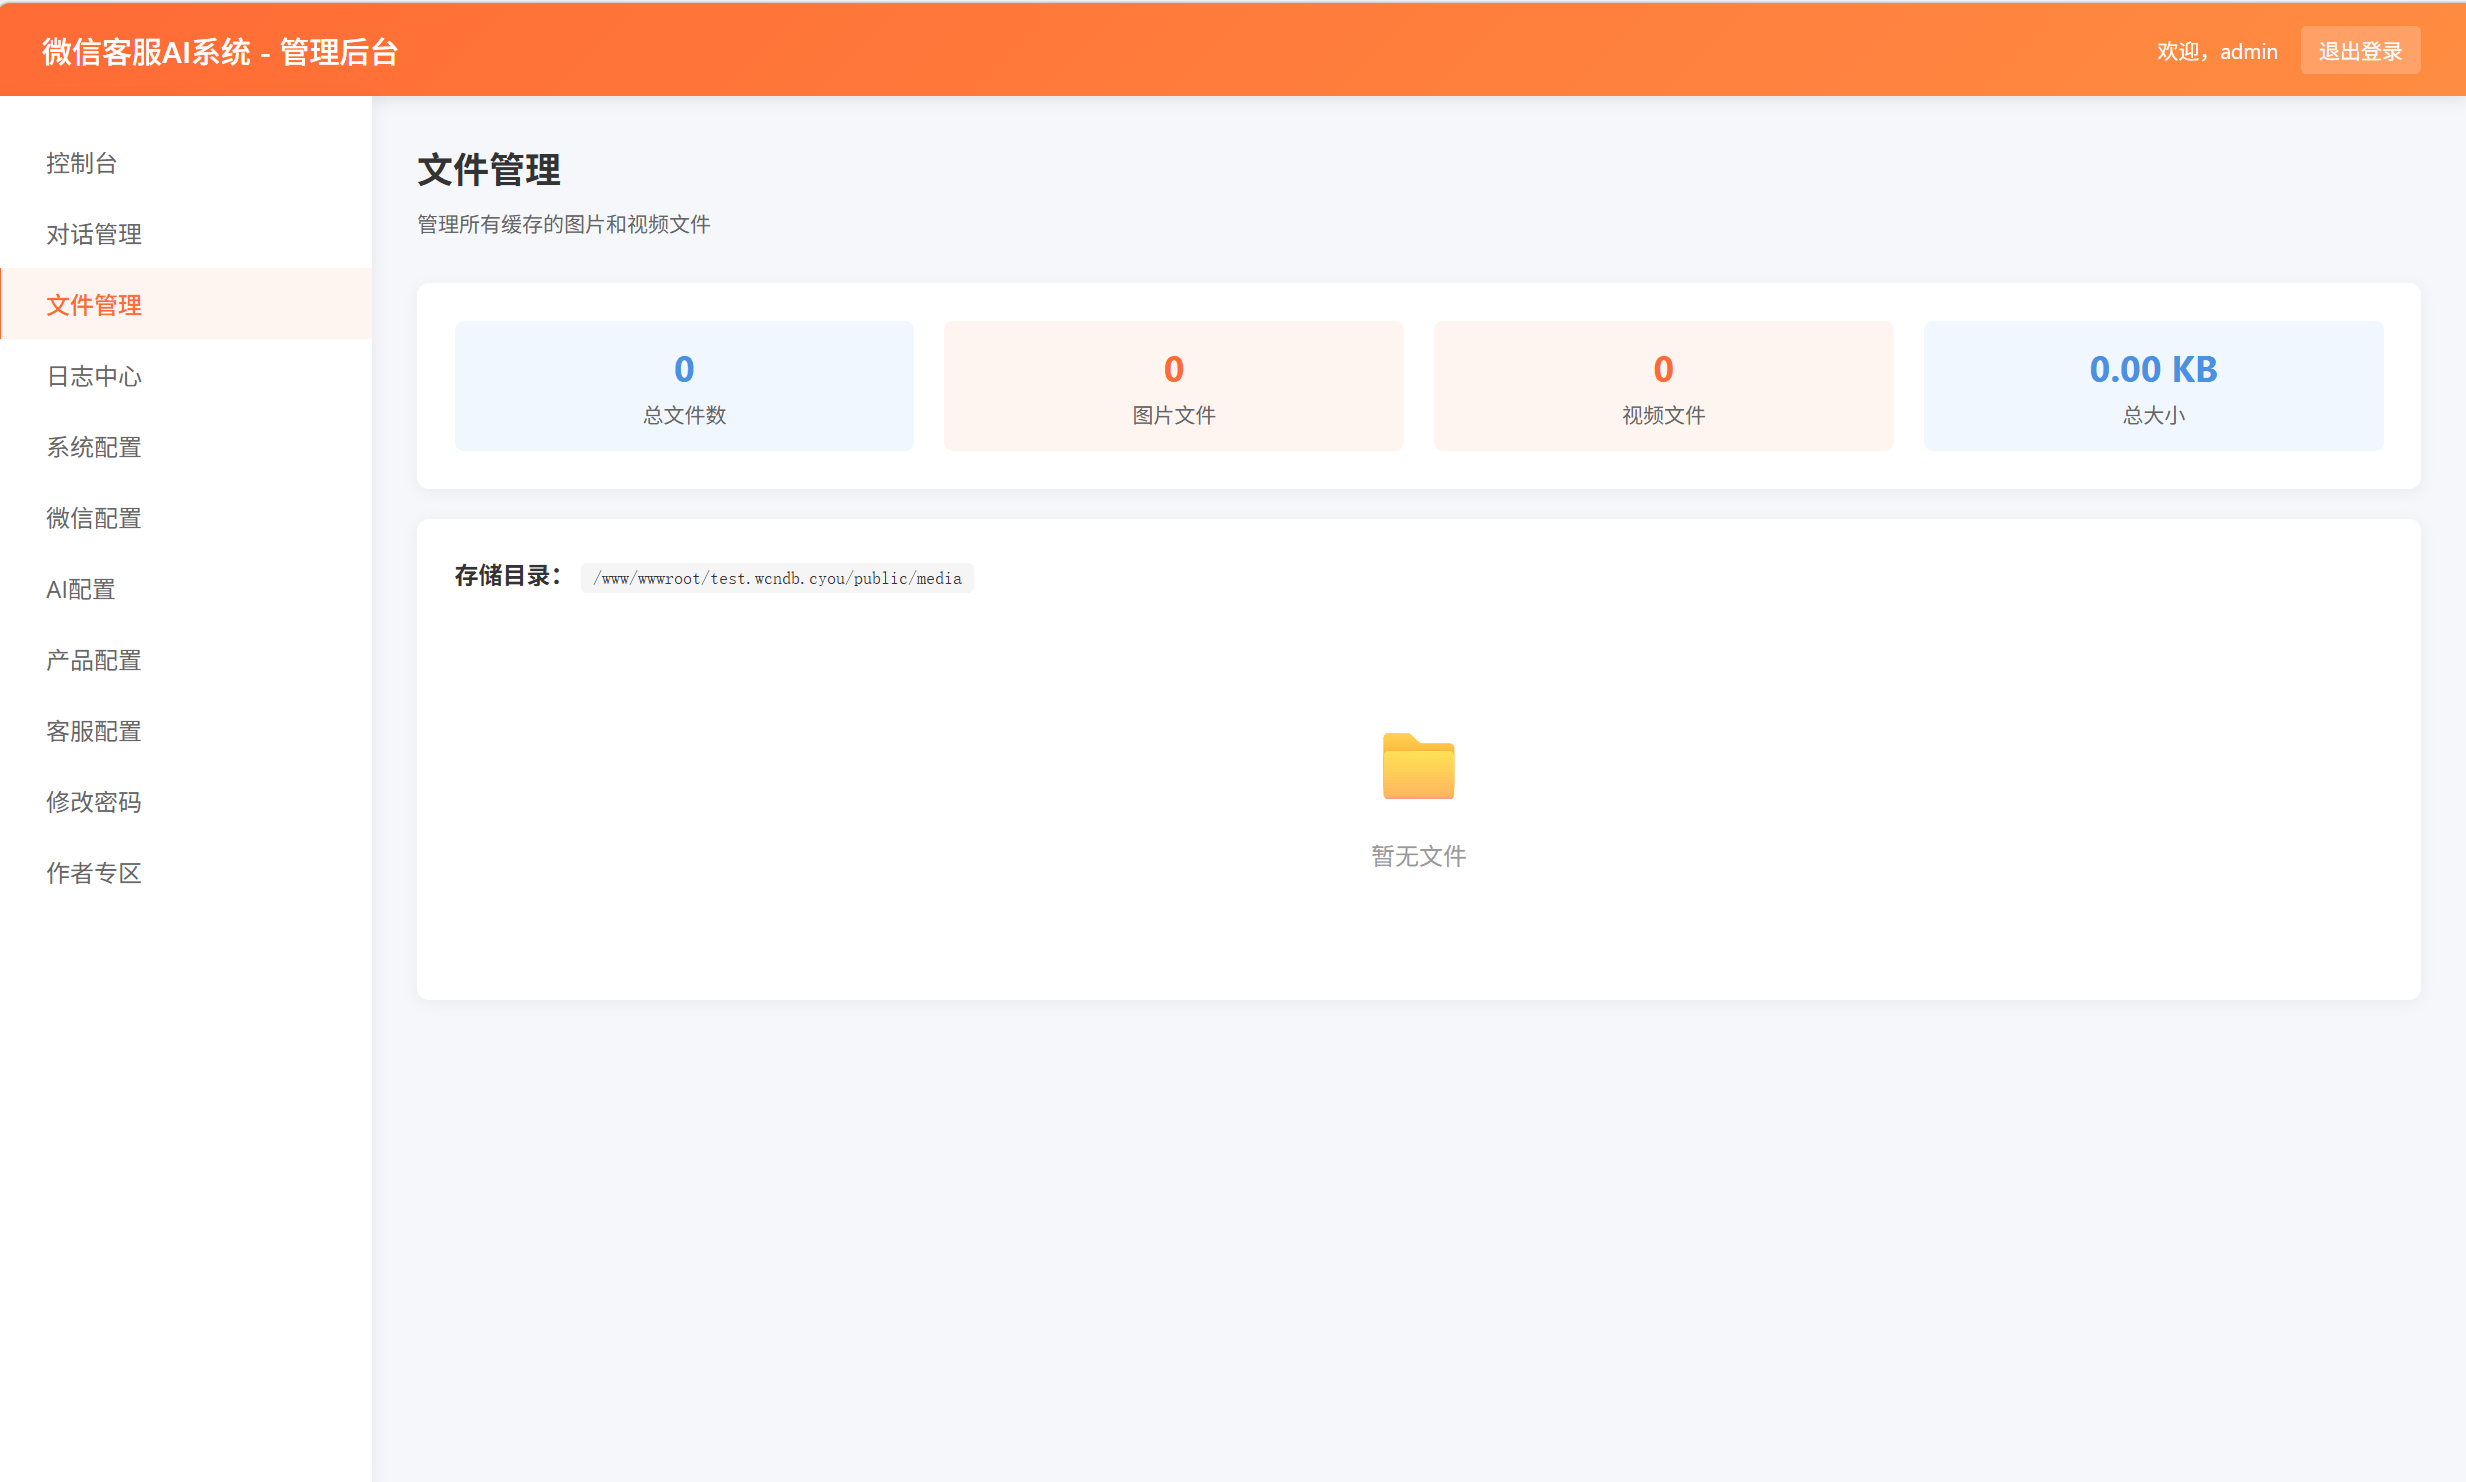
Task: Select the storage directory path text
Action: [x=776, y=577]
